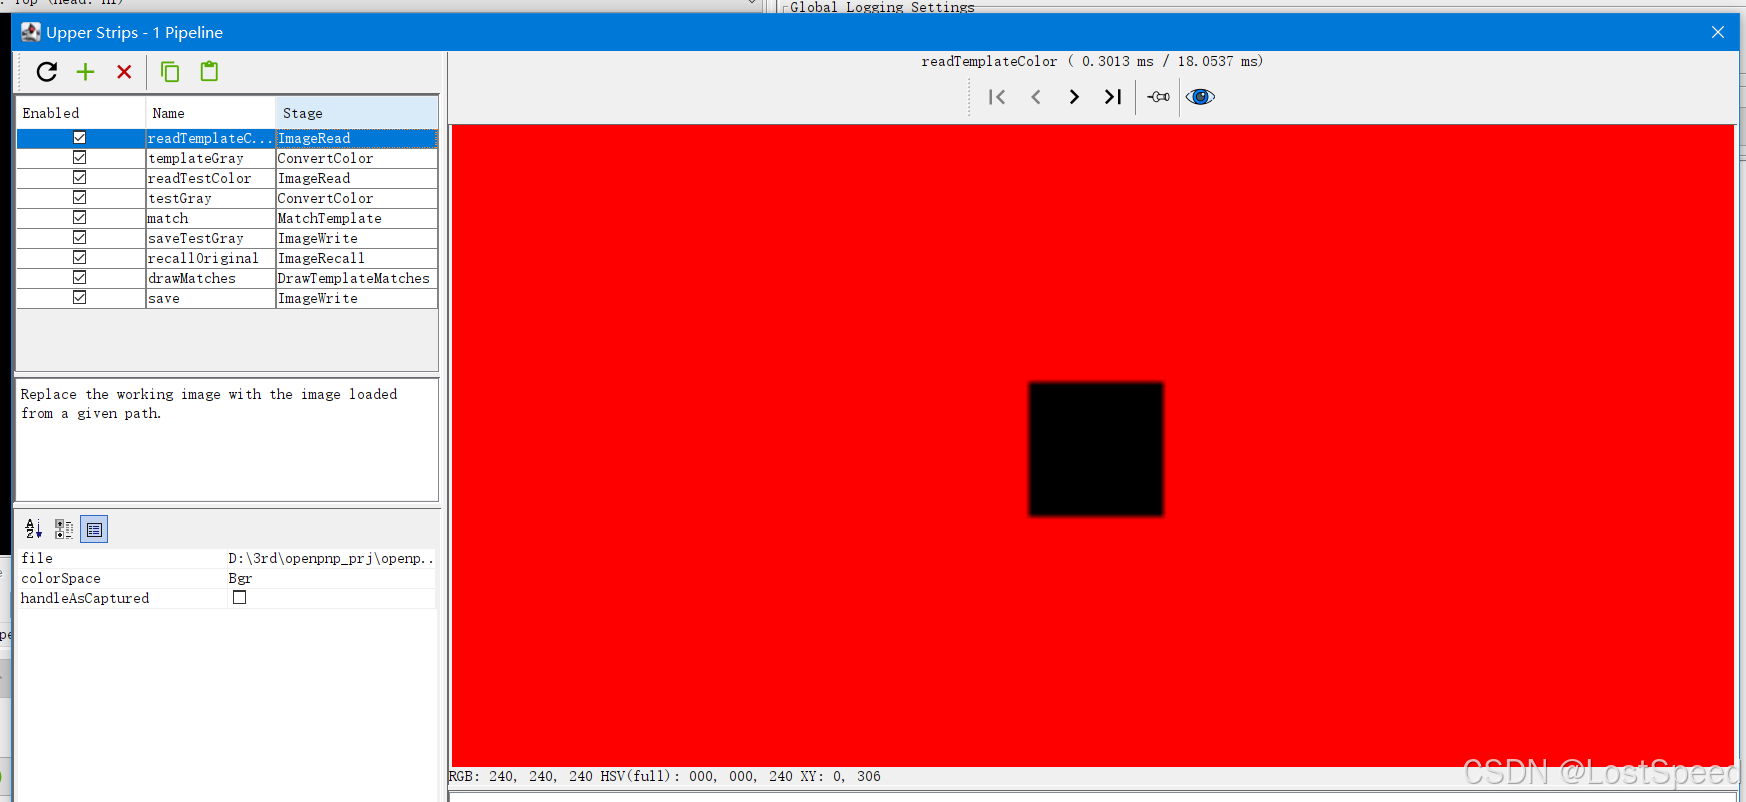
Task: Disable the readTestColor stage checkbox
Action: tap(79, 178)
